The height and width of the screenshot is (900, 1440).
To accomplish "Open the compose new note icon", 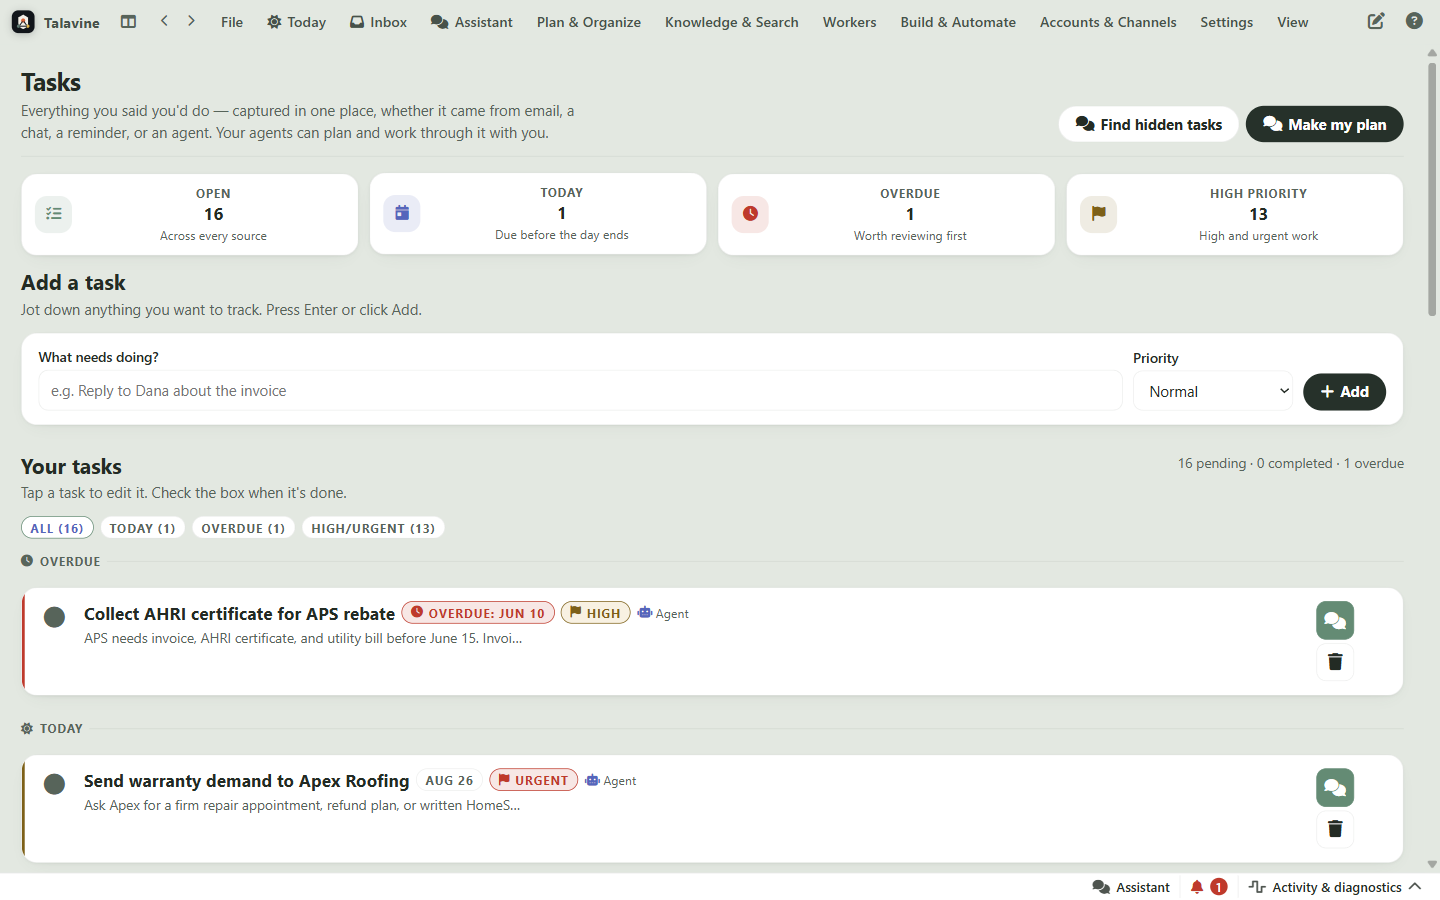I will 1376,21.
